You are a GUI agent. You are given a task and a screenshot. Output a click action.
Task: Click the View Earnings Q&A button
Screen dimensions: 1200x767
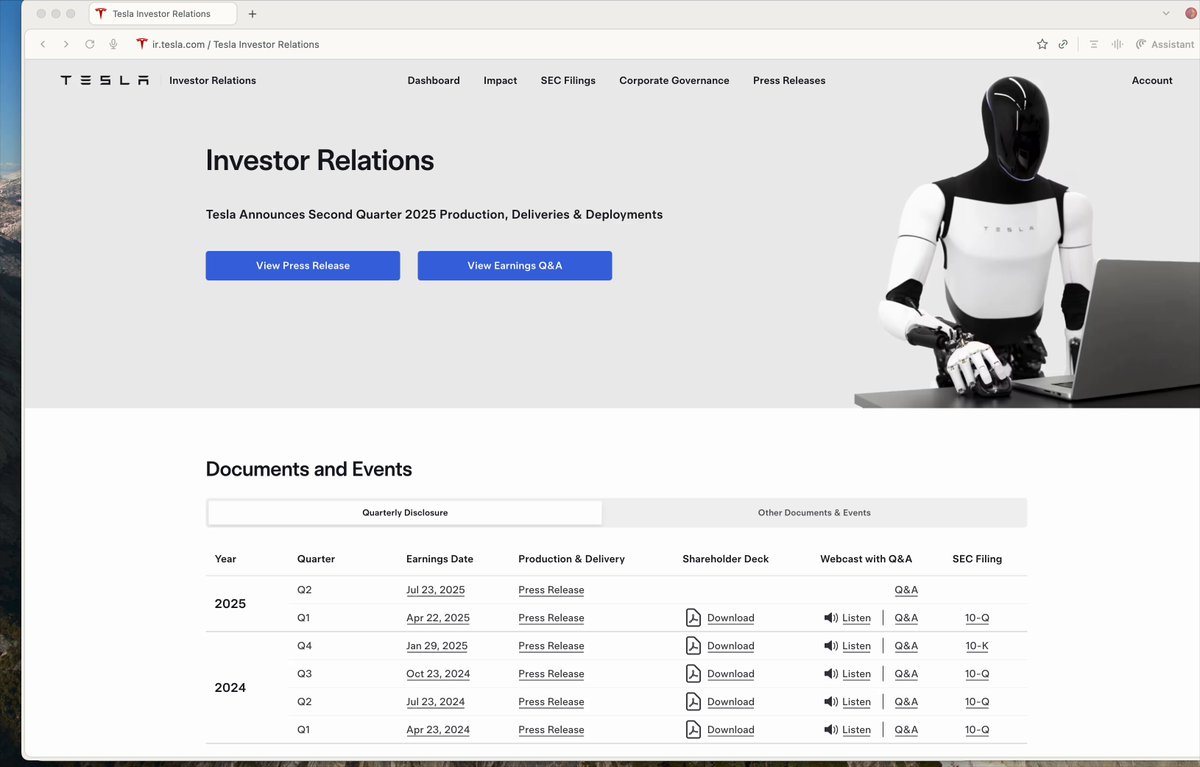point(515,266)
